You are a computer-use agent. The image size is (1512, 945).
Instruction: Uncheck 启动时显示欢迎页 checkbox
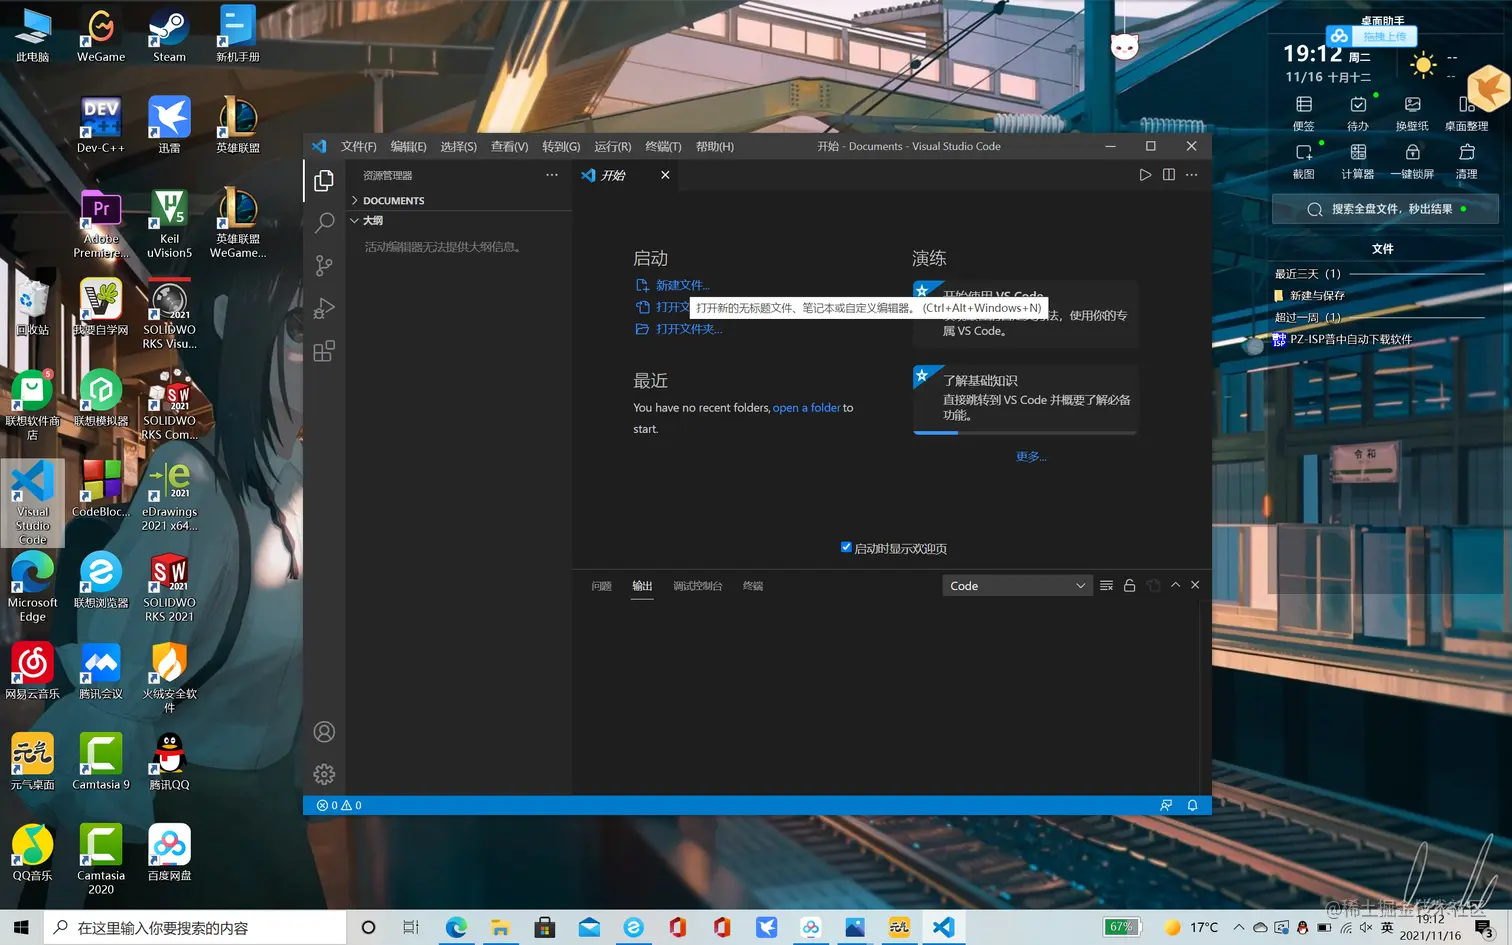tap(846, 547)
